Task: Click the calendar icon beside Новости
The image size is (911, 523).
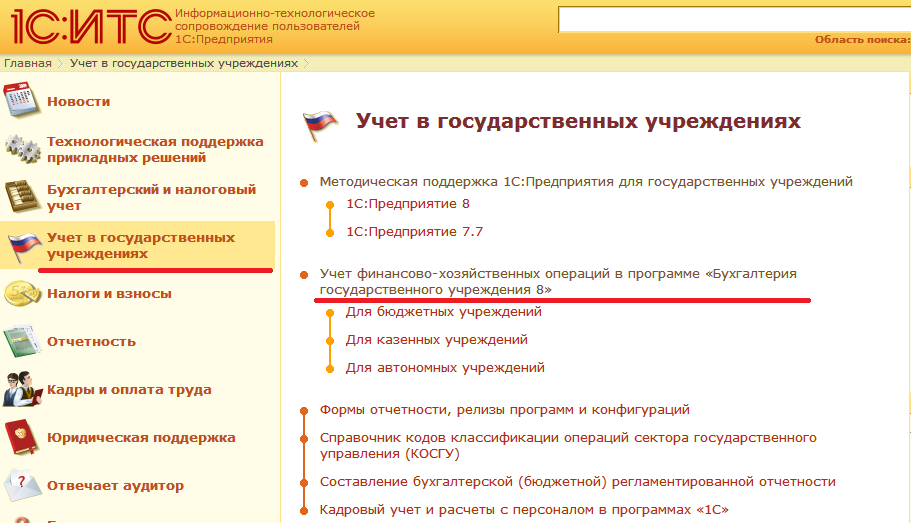Action: 21,100
